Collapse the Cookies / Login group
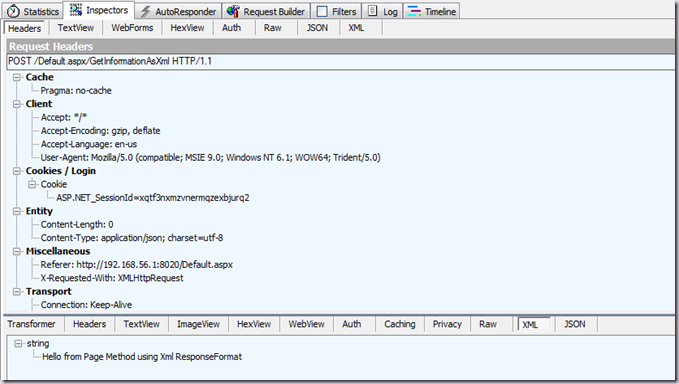Screen dimensions: 679x384 point(17,171)
